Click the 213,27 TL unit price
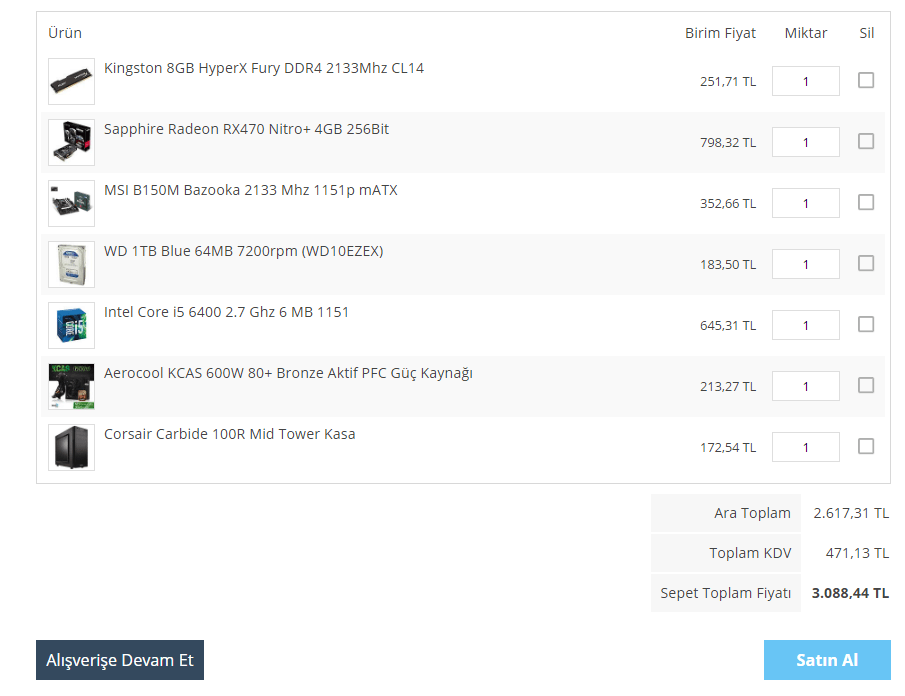905x696 pixels. point(728,387)
